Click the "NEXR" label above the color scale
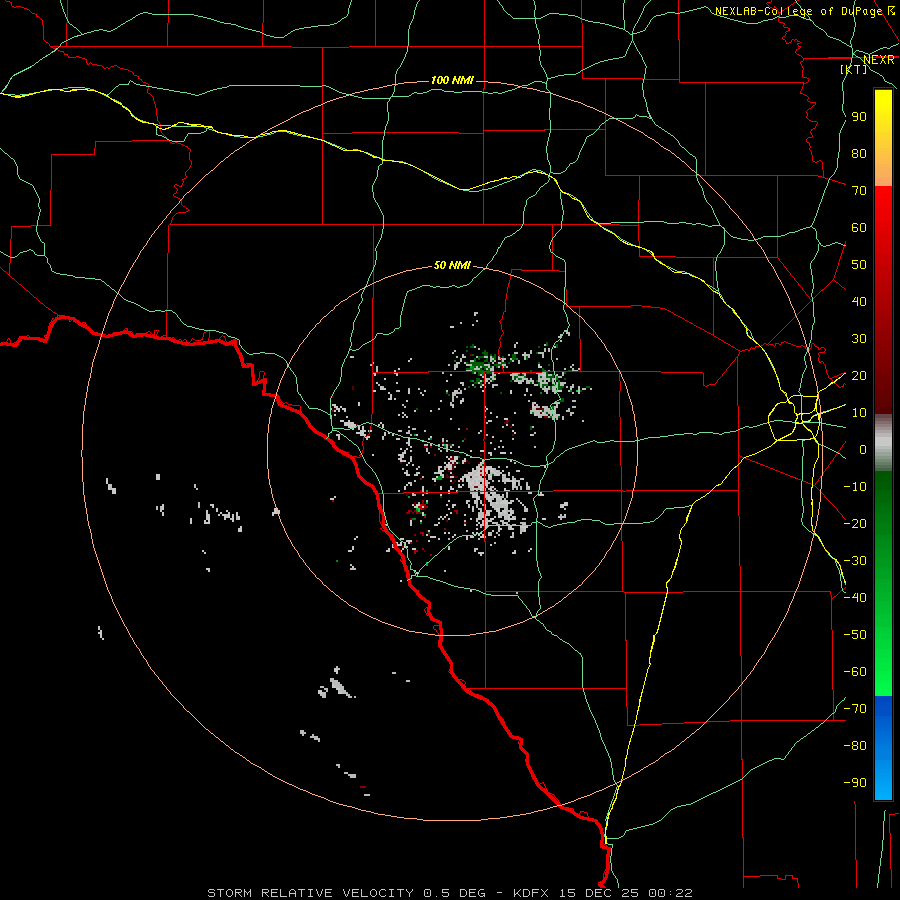Image resolution: width=900 pixels, height=900 pixels. (x=879, y=60)
